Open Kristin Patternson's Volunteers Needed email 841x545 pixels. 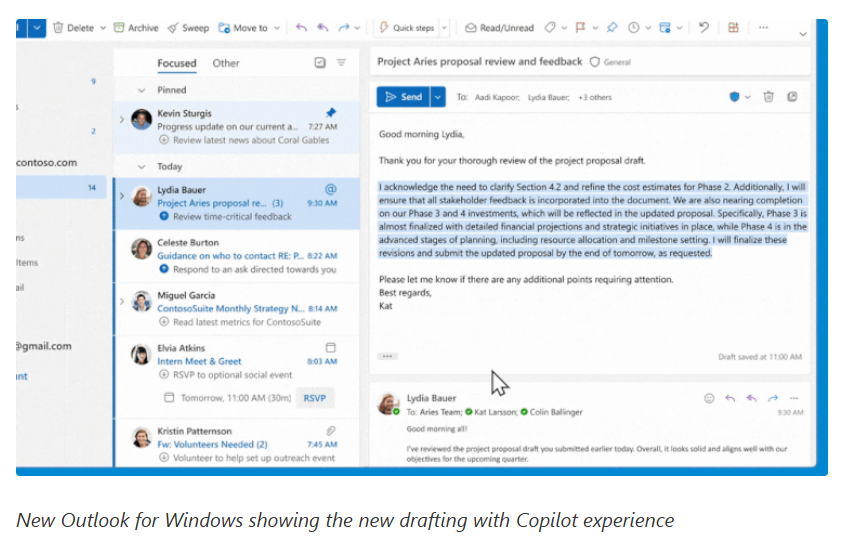tap(237, 444)
